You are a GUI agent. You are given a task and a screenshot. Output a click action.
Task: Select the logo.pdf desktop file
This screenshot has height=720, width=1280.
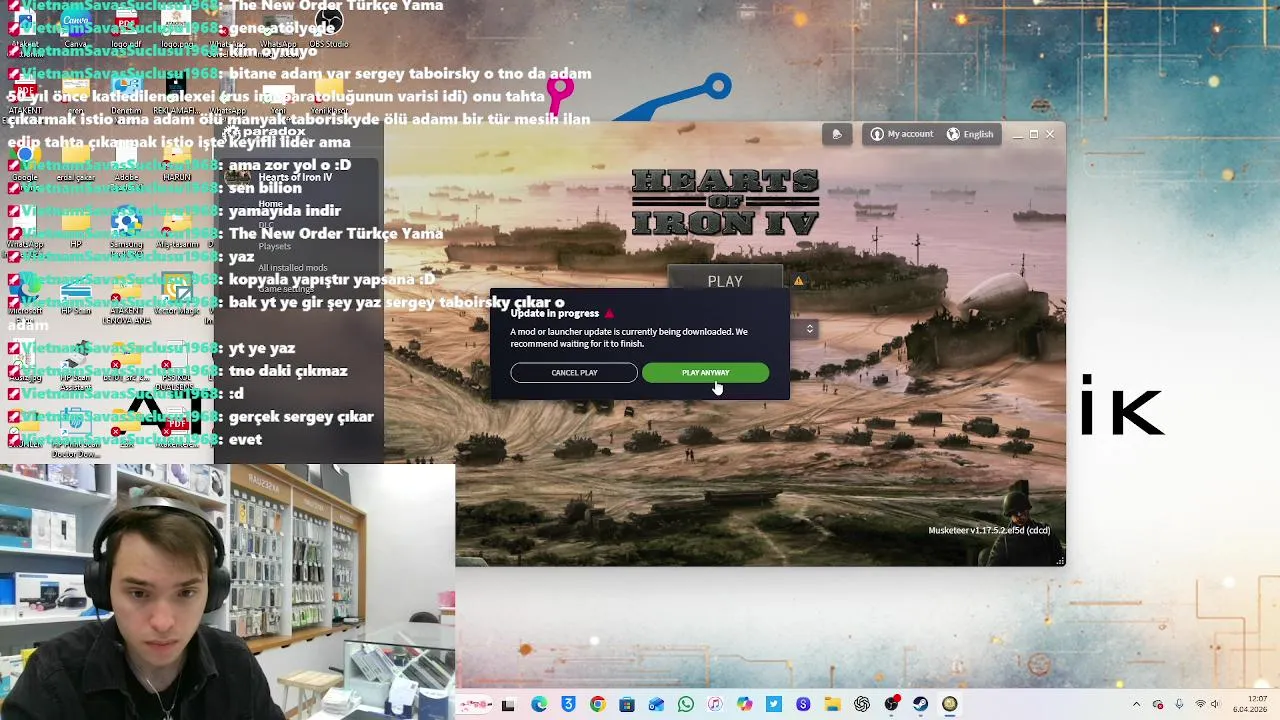(x=126, y=27)
